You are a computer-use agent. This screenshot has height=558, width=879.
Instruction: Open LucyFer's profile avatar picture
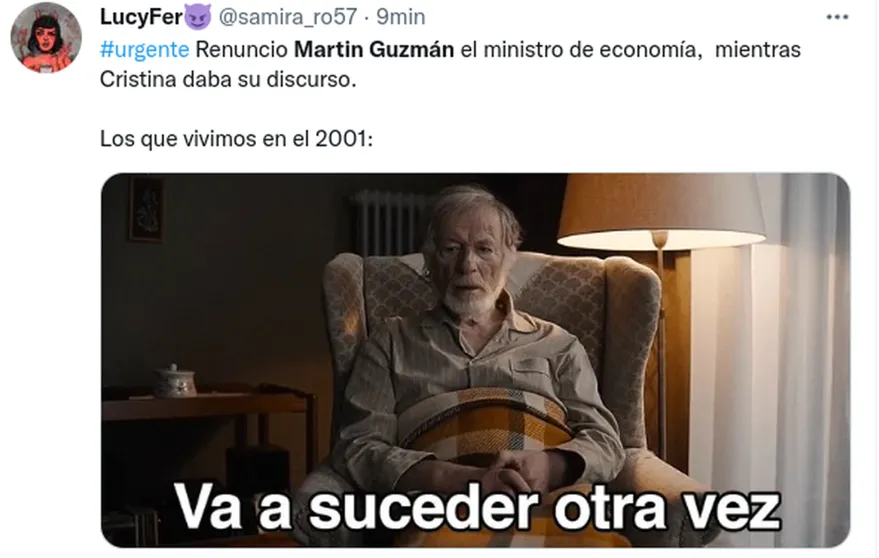tap(47, 38)
